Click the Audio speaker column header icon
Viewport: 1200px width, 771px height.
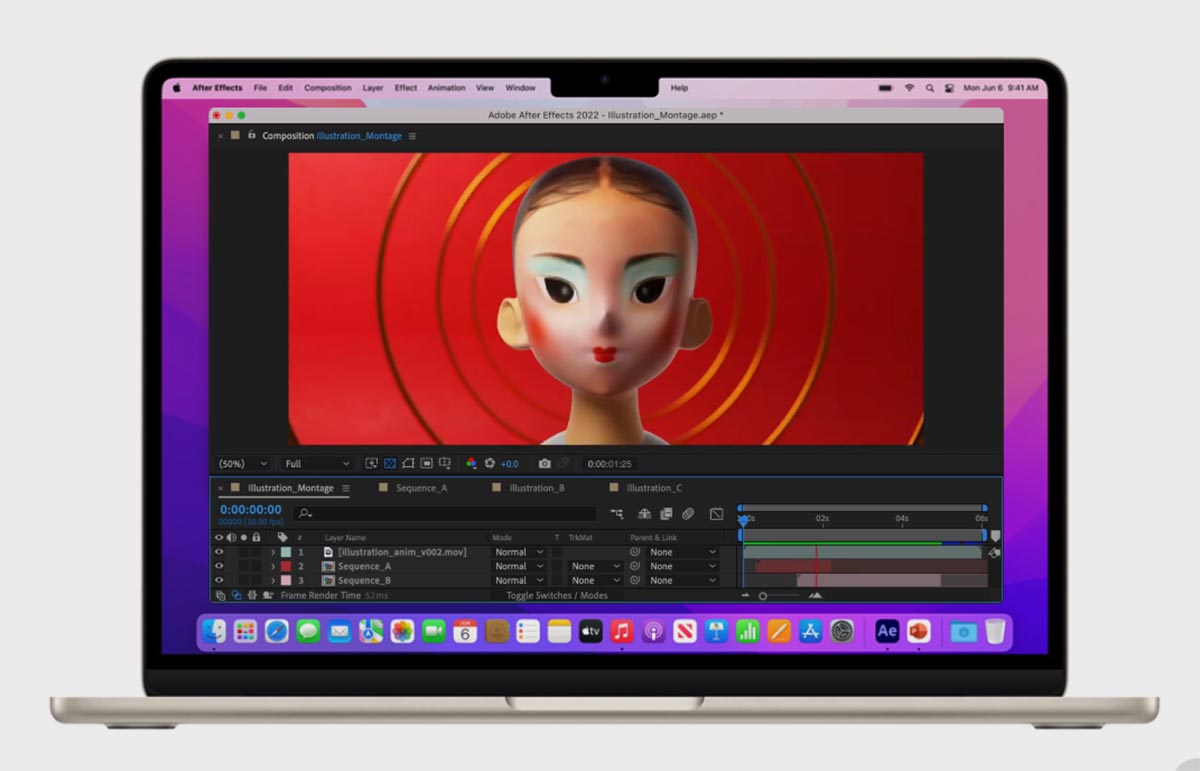click(231, 538)
